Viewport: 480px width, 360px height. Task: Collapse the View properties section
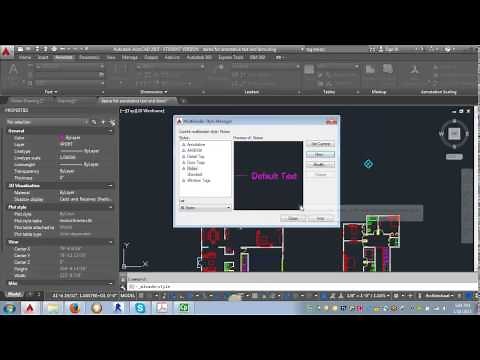pos(110,242)
